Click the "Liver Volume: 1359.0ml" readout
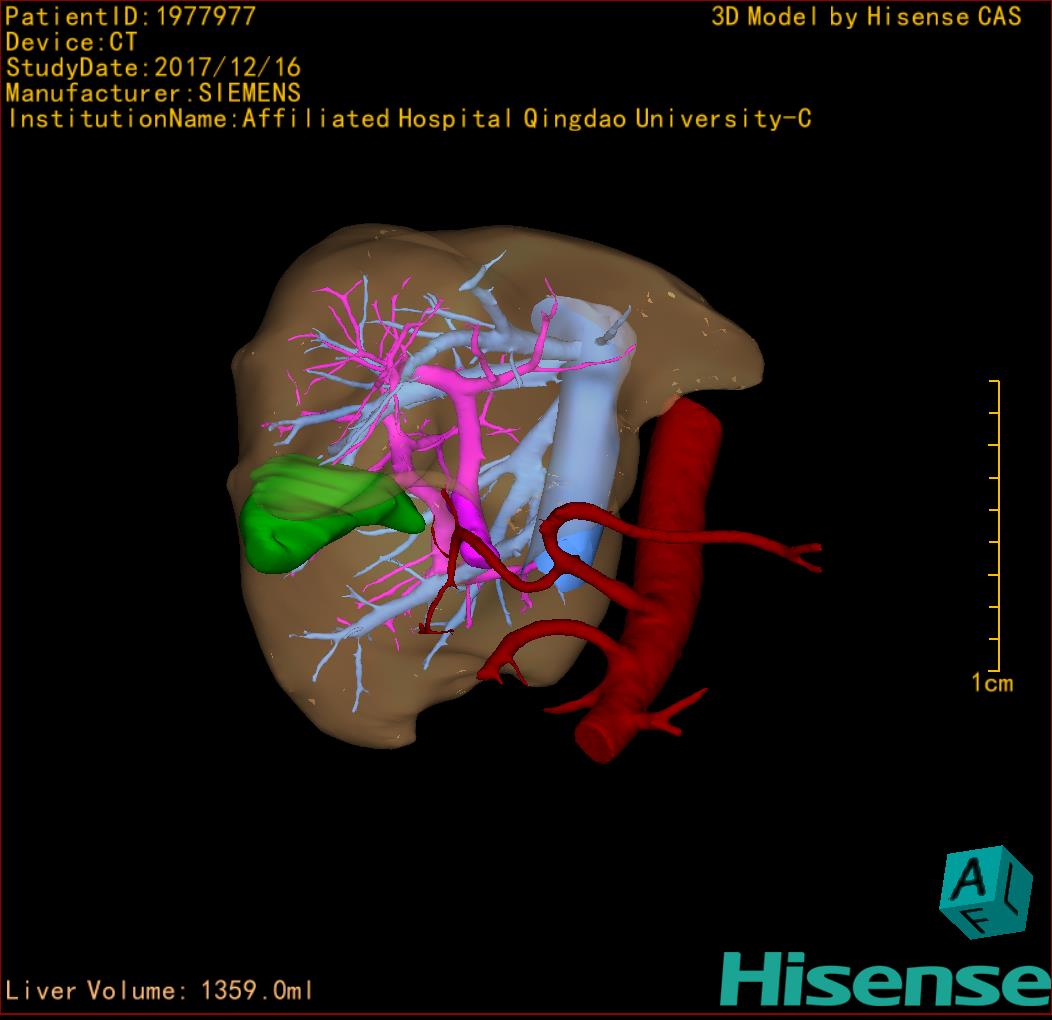This screenshot has width=1052, height=1020. tap(159, 990)
